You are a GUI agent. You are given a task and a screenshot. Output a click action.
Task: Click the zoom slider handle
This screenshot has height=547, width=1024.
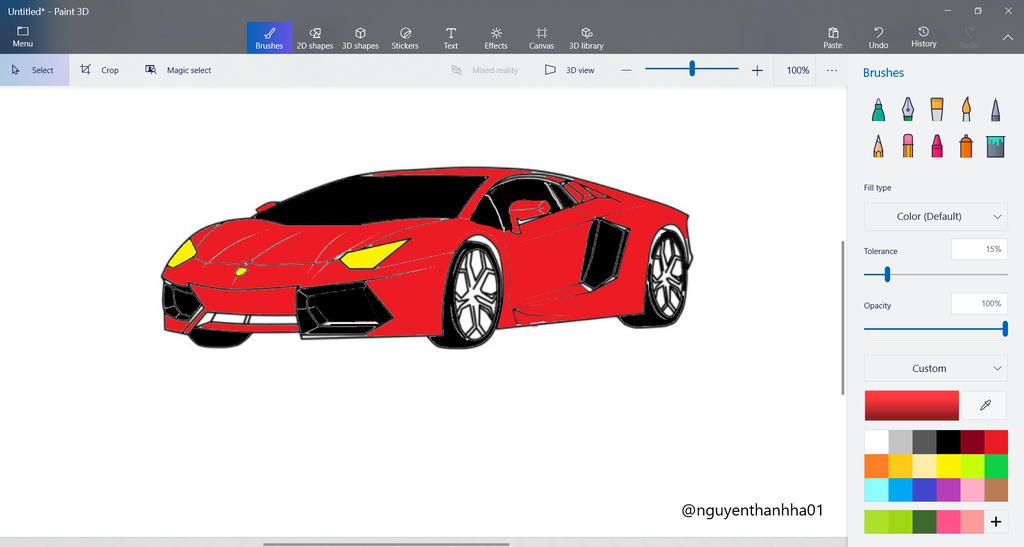point(692,69)
